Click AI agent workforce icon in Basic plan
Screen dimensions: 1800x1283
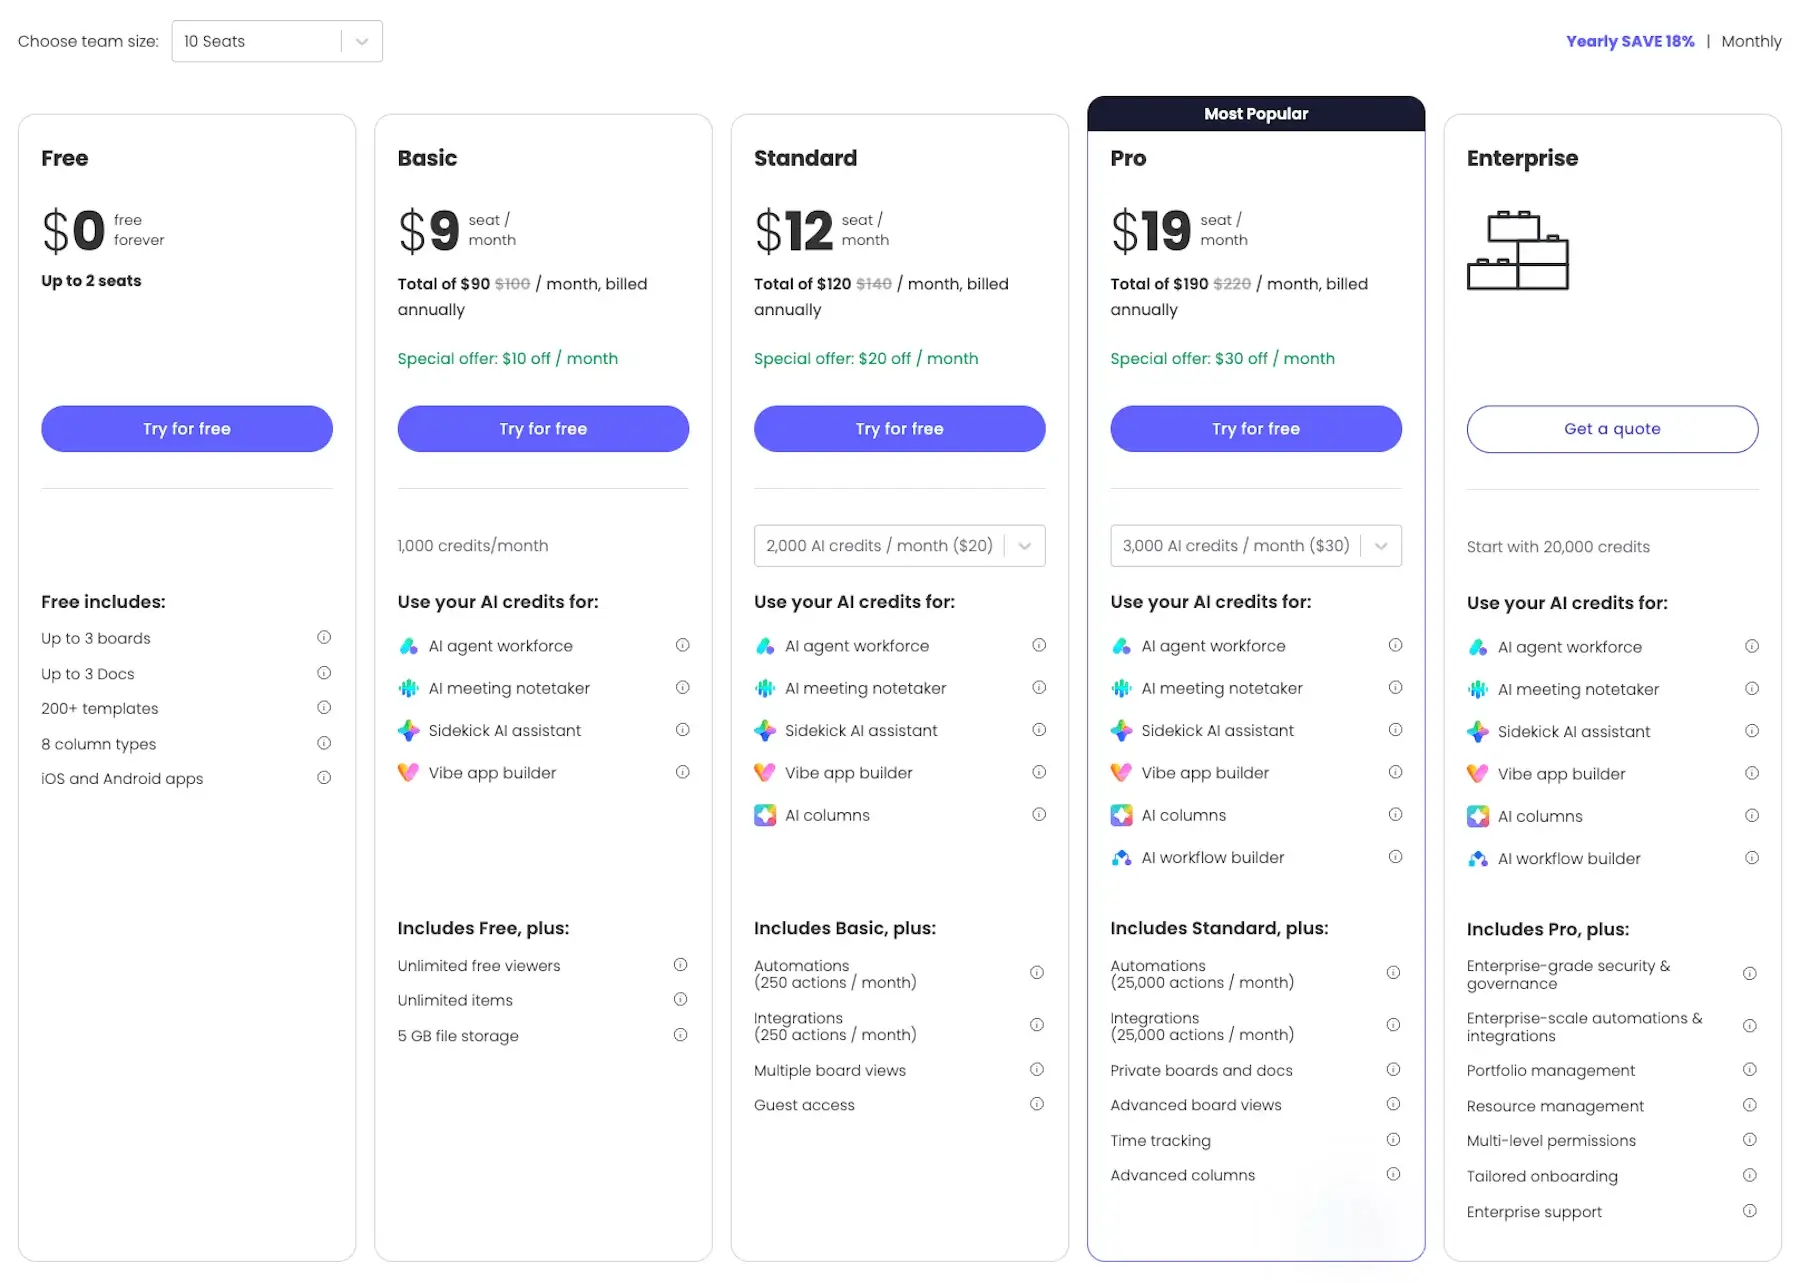(x=408, y=646)
